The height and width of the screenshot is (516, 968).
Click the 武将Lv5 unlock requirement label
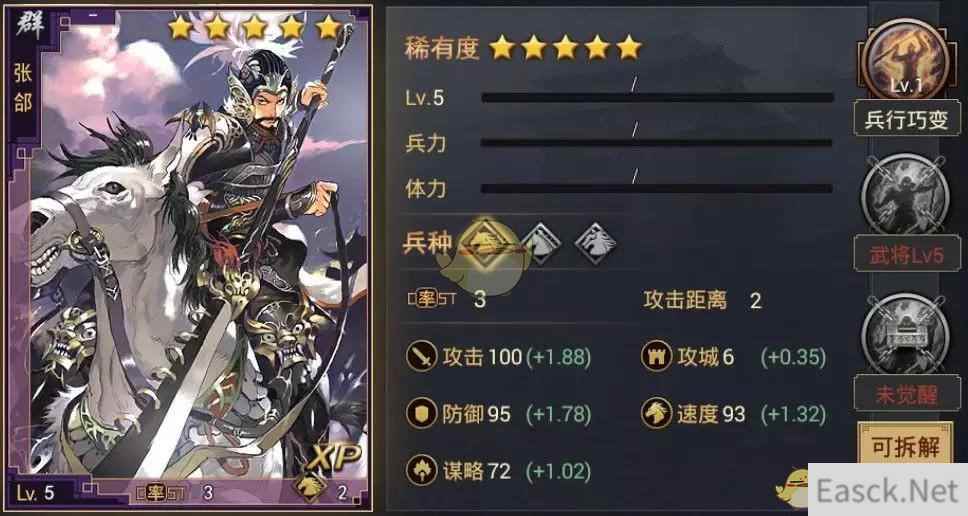click(906, 254)
